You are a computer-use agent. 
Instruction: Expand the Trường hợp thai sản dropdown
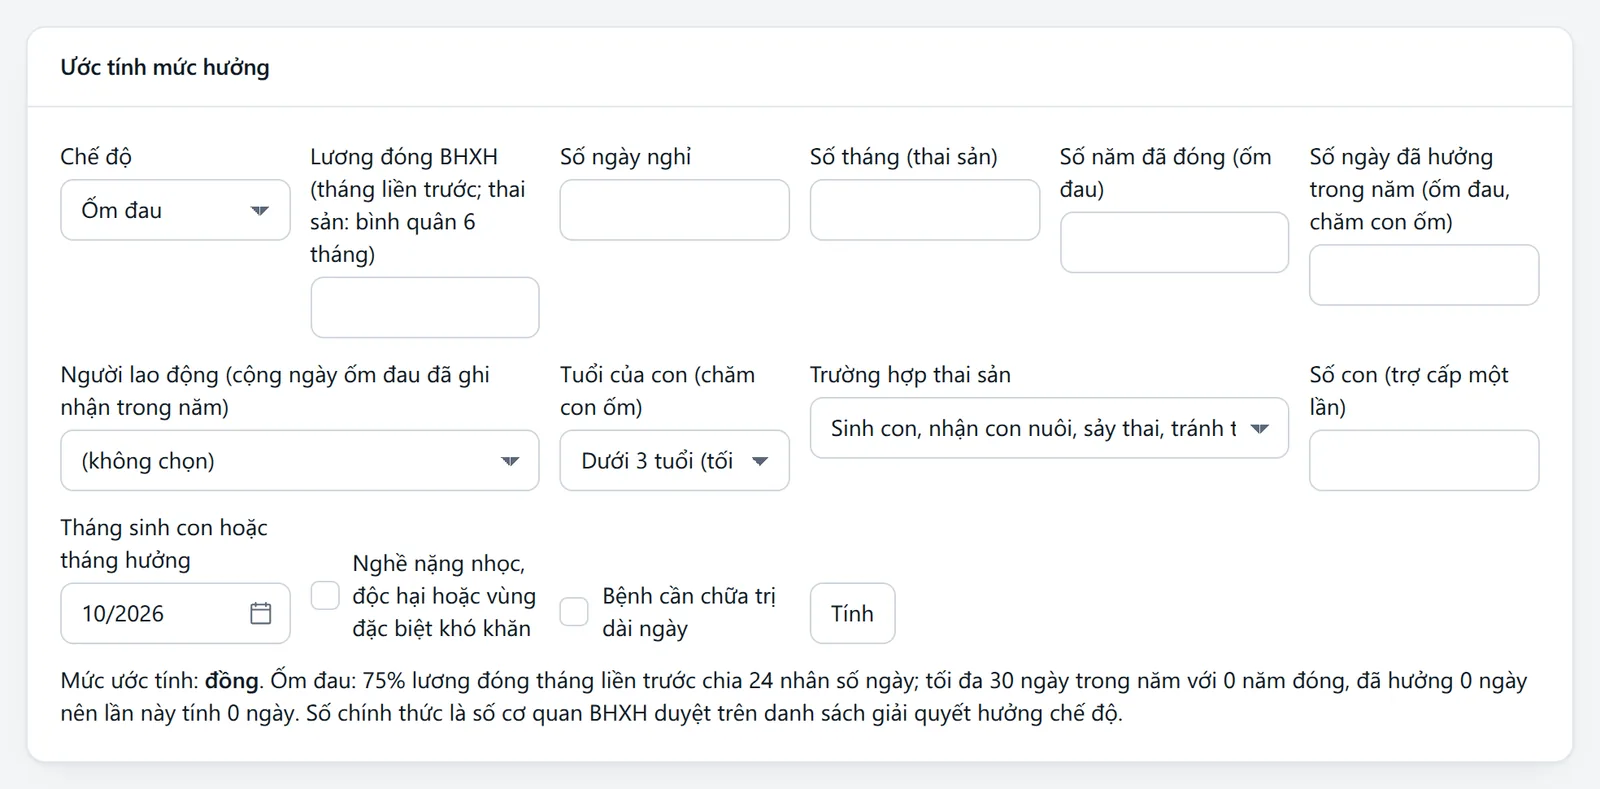coord(1049,428)
